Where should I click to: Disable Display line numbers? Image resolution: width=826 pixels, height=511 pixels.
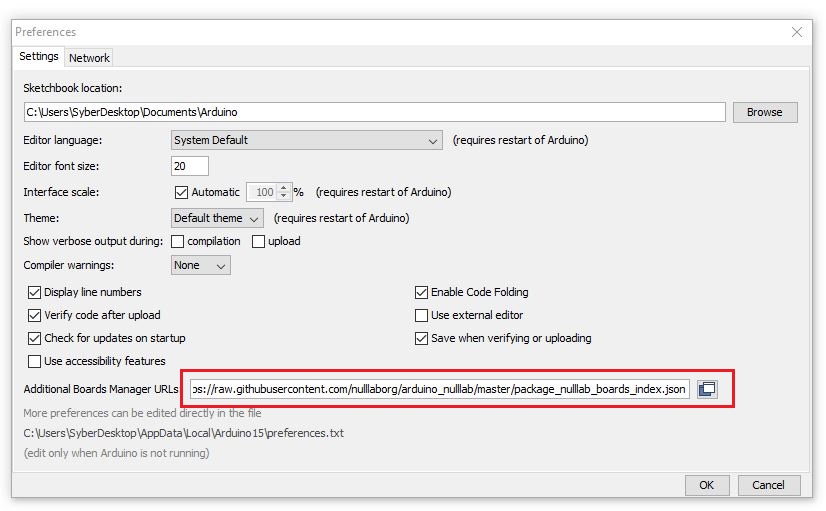click(35, 292)
